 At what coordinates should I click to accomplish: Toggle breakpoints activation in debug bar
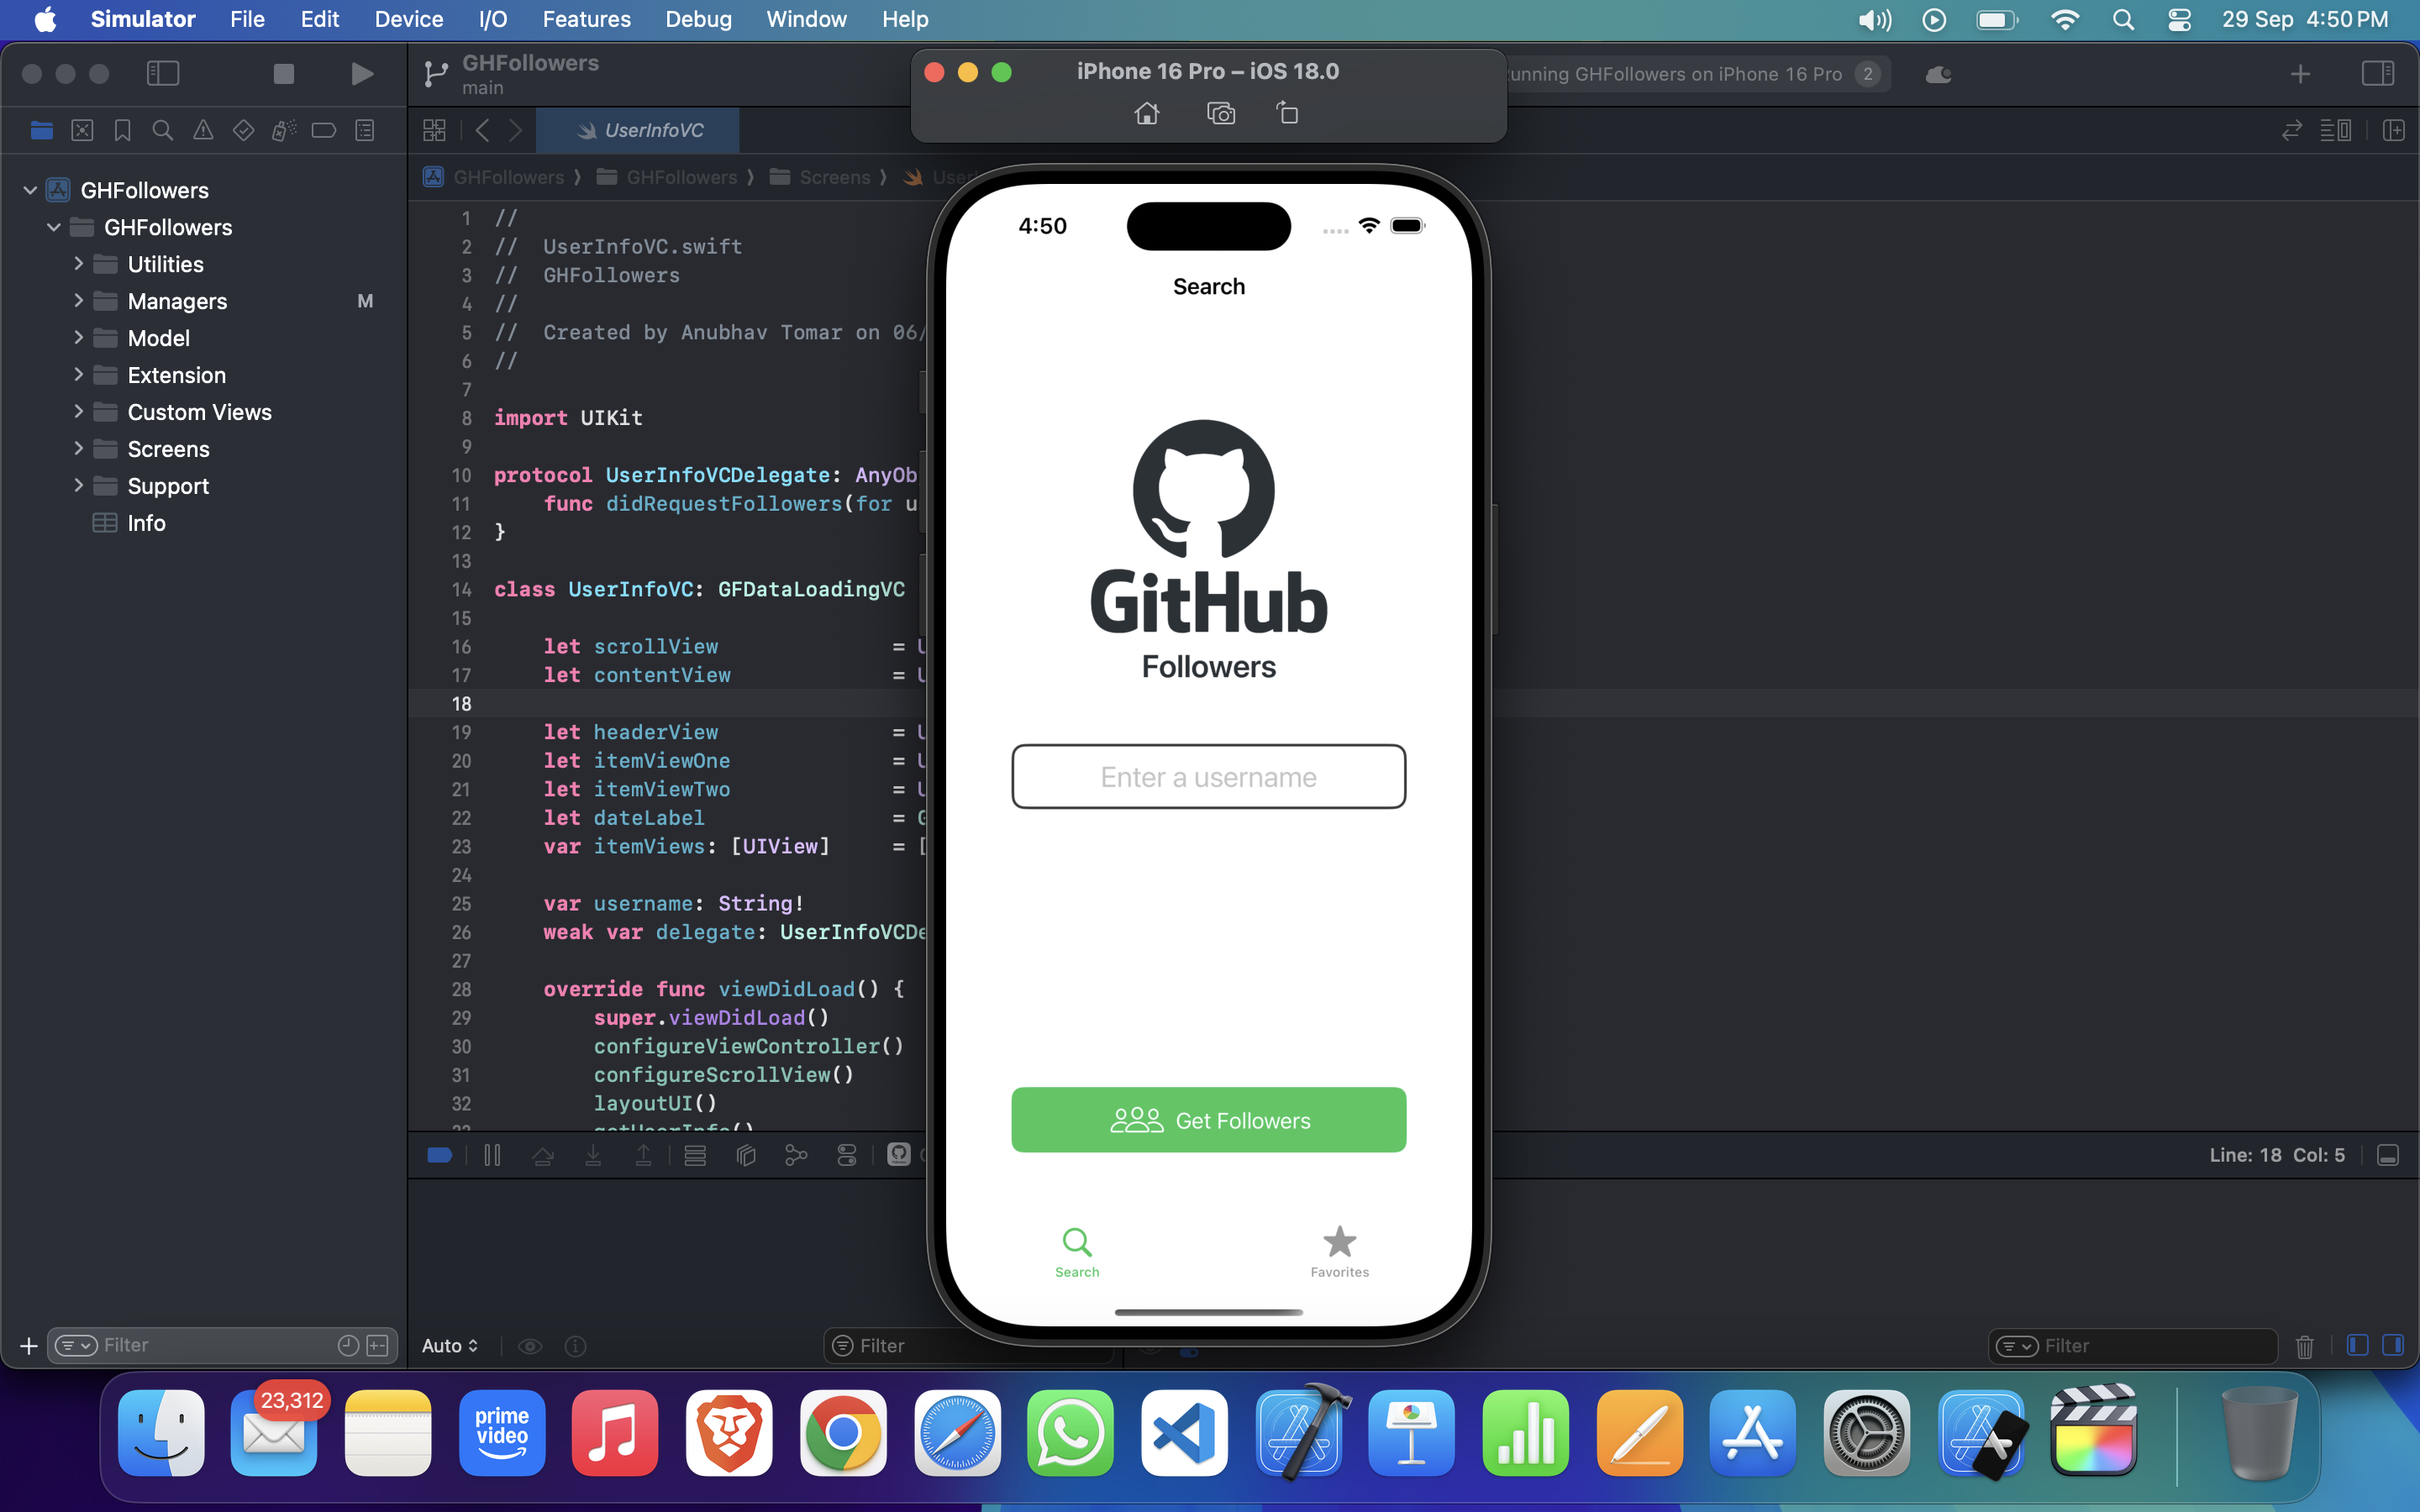[x=440, y=1156]
